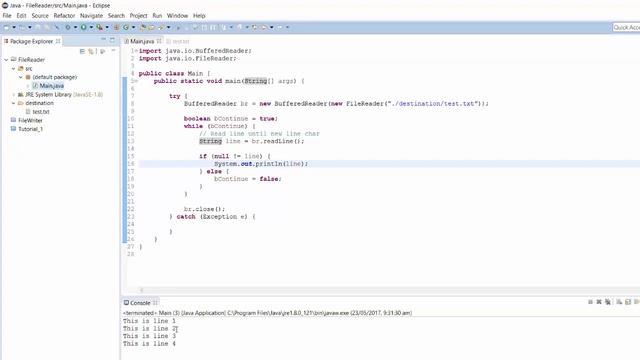
Task: Click the Debug bug toolbar icon
Action: pos(68,27)
